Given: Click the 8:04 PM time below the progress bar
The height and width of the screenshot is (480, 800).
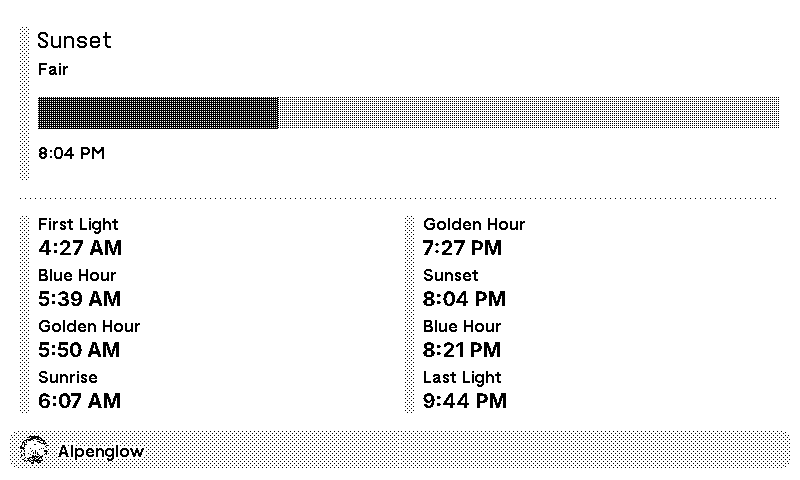Looking at the screenshot, I should coord(71,154).
